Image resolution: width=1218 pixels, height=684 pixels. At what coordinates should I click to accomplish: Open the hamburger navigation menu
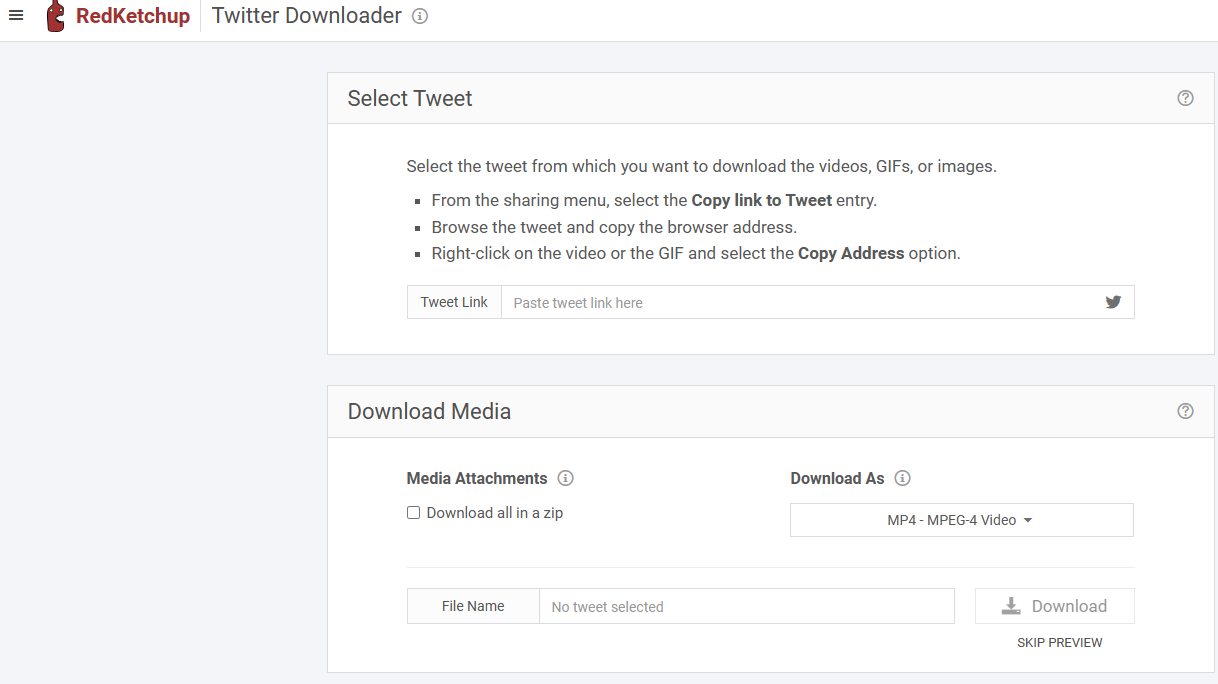[x=16, y=16]
